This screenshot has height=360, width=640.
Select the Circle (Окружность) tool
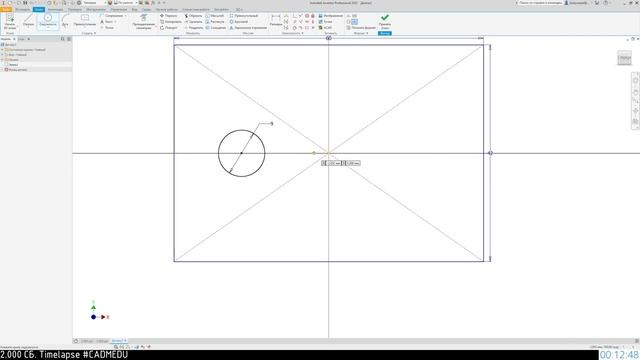click(48, 21)
